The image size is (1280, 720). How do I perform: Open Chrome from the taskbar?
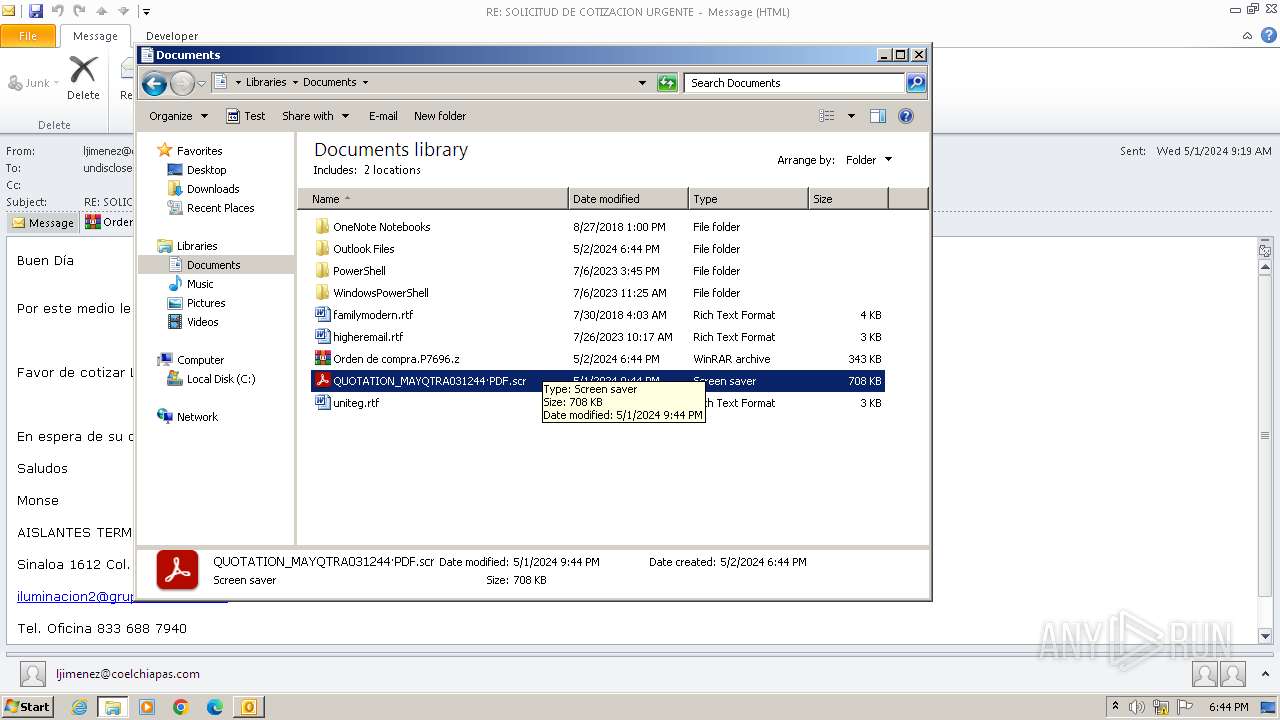181,707
